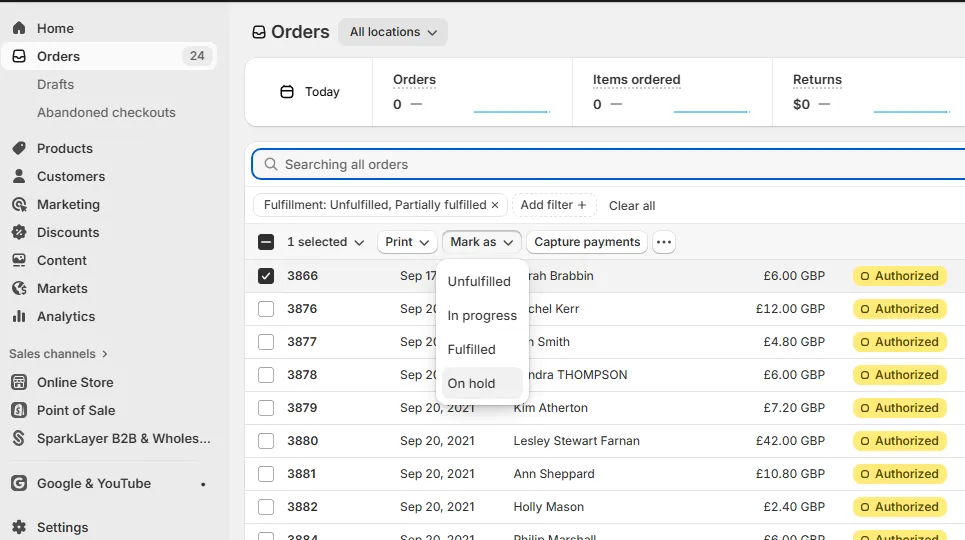
Task: Check the order 3881 checkbox
Action: click(266, 474)
